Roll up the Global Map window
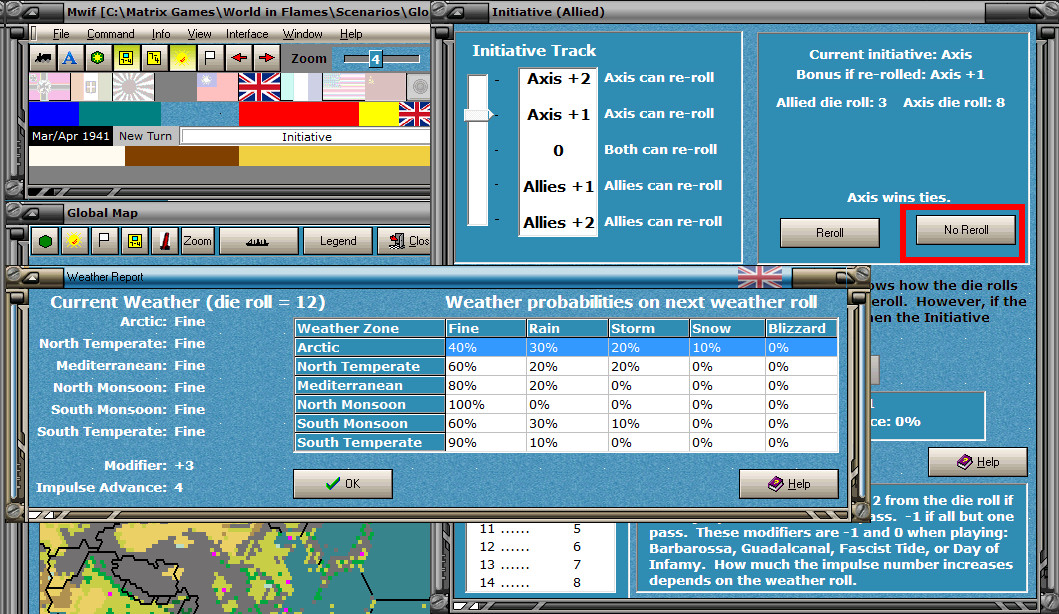1059x614 pixels. point(32,213)
